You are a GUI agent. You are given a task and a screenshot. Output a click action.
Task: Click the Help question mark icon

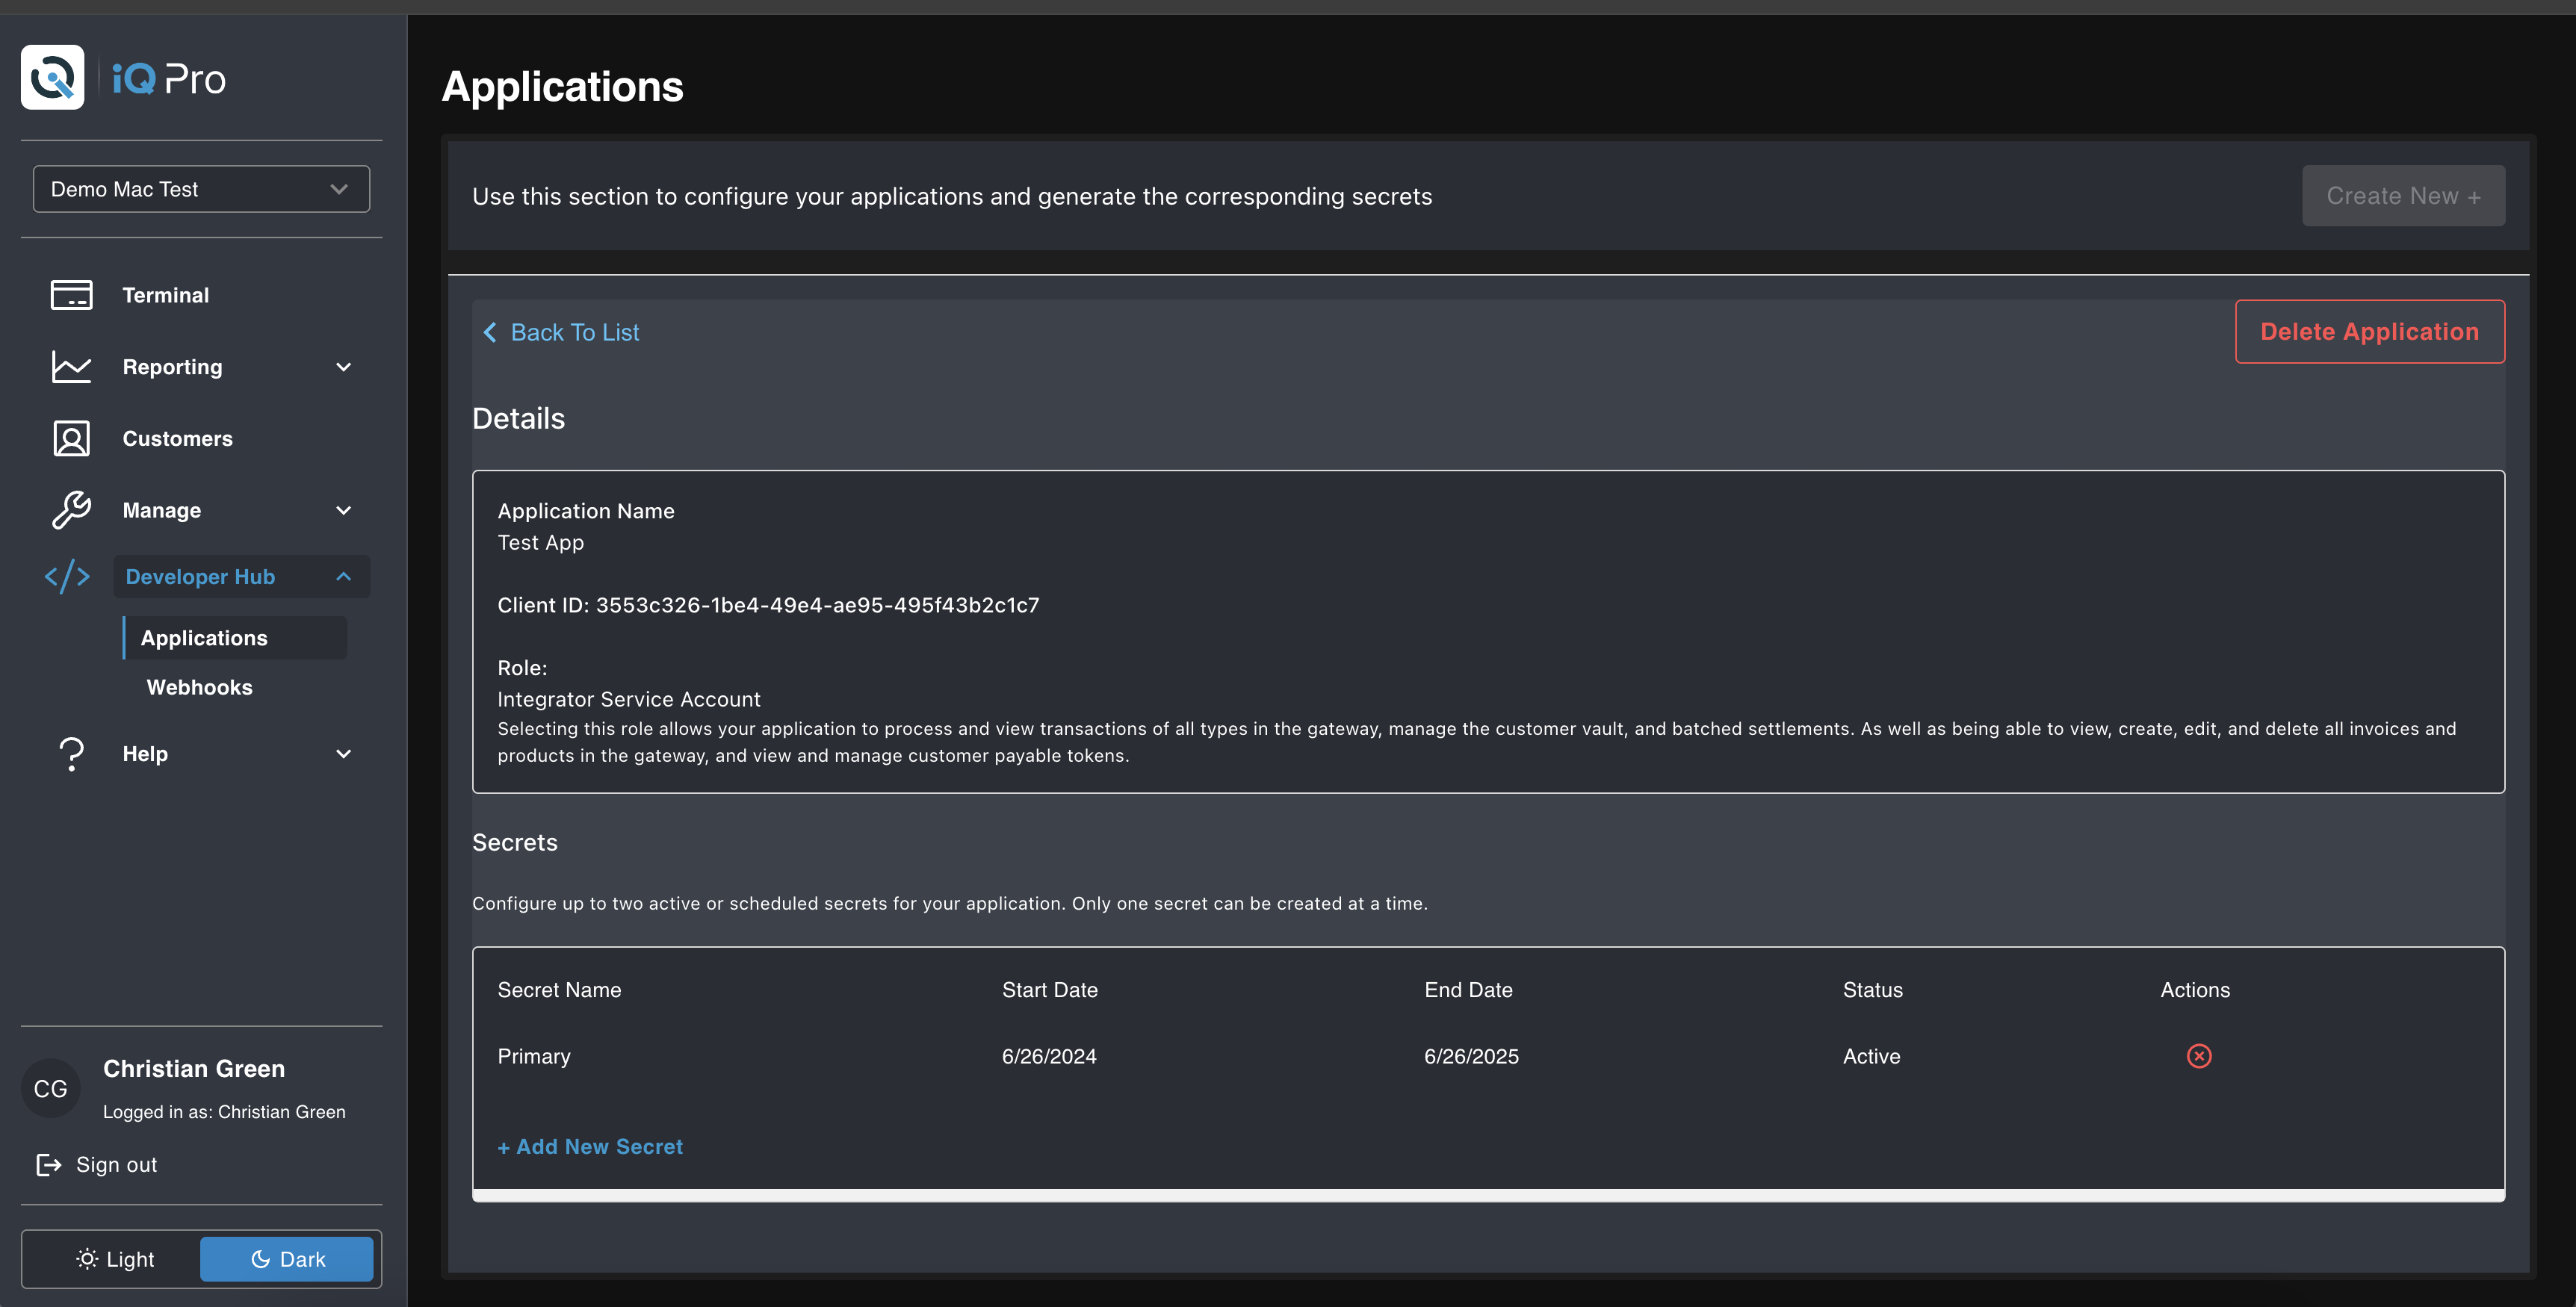tap(71, 754)
